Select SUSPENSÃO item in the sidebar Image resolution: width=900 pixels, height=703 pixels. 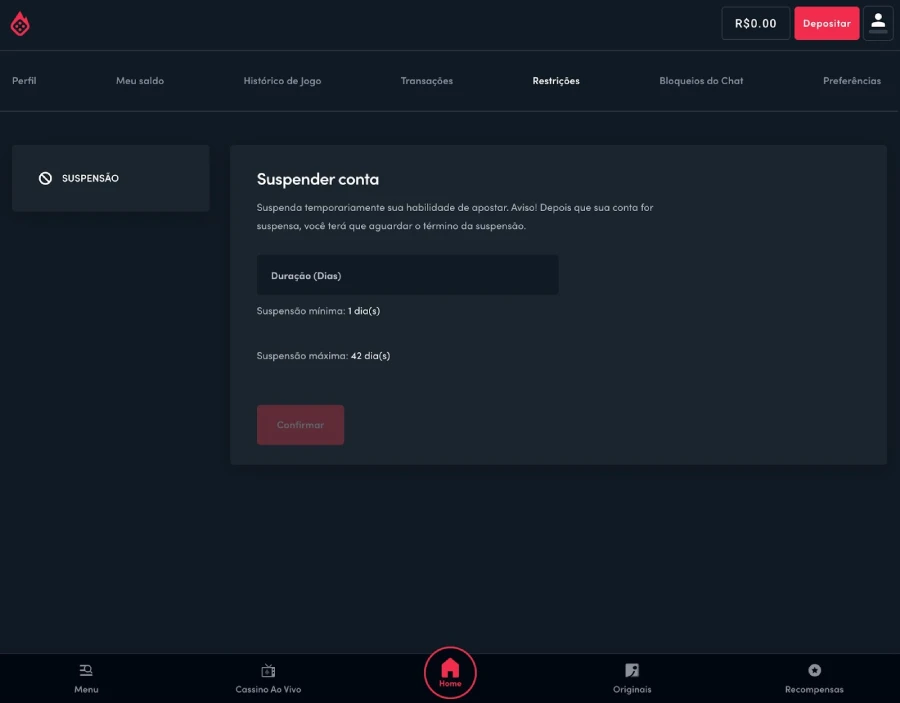[111, 178]
